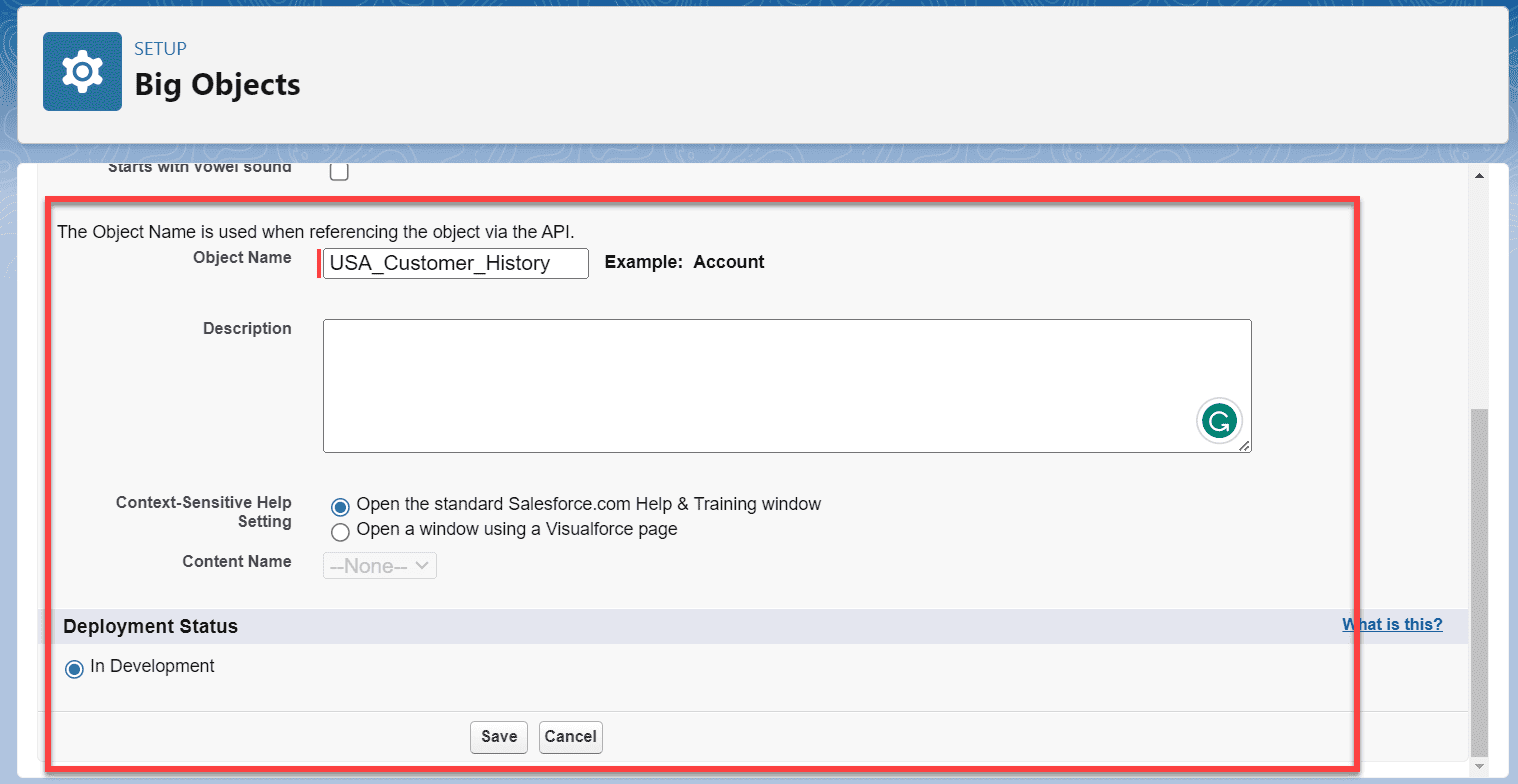The image size is (1518, 784).
Task: Click the SETUP breadcrumb label
Action: [x=159, y=48]
